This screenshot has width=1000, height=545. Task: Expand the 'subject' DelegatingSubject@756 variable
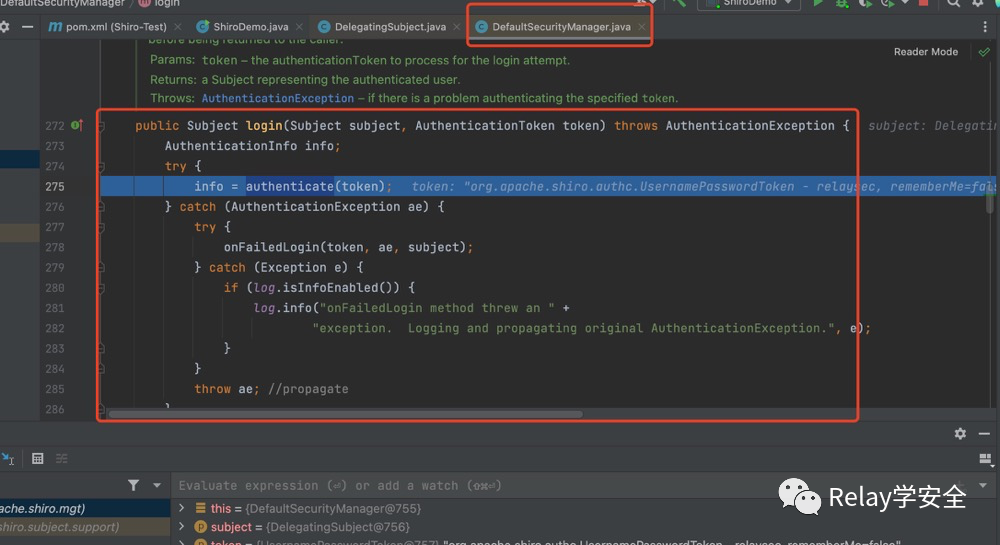click(182, 527)
